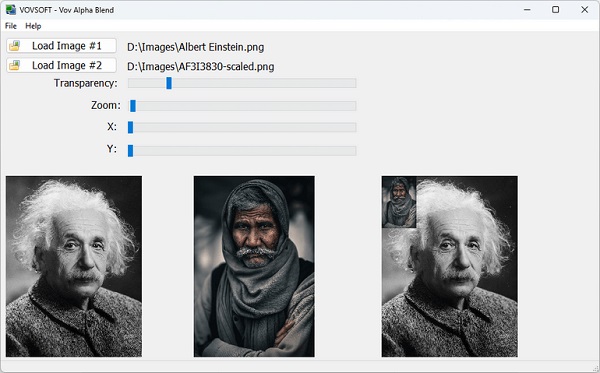Click the Load Image #2 button
Viewport: 600px width, 373px height.
pos(61,65)
